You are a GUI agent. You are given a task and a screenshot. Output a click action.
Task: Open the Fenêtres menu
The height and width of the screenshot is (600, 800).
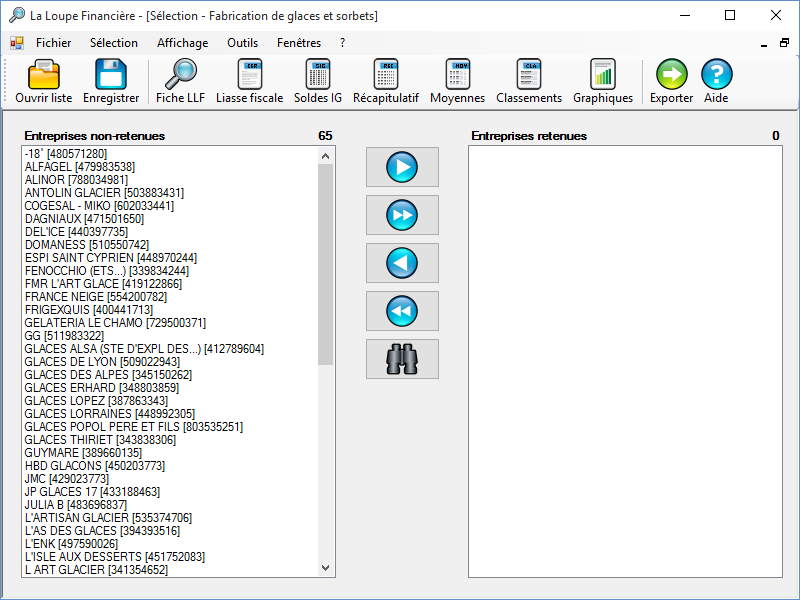pos(299,43)
